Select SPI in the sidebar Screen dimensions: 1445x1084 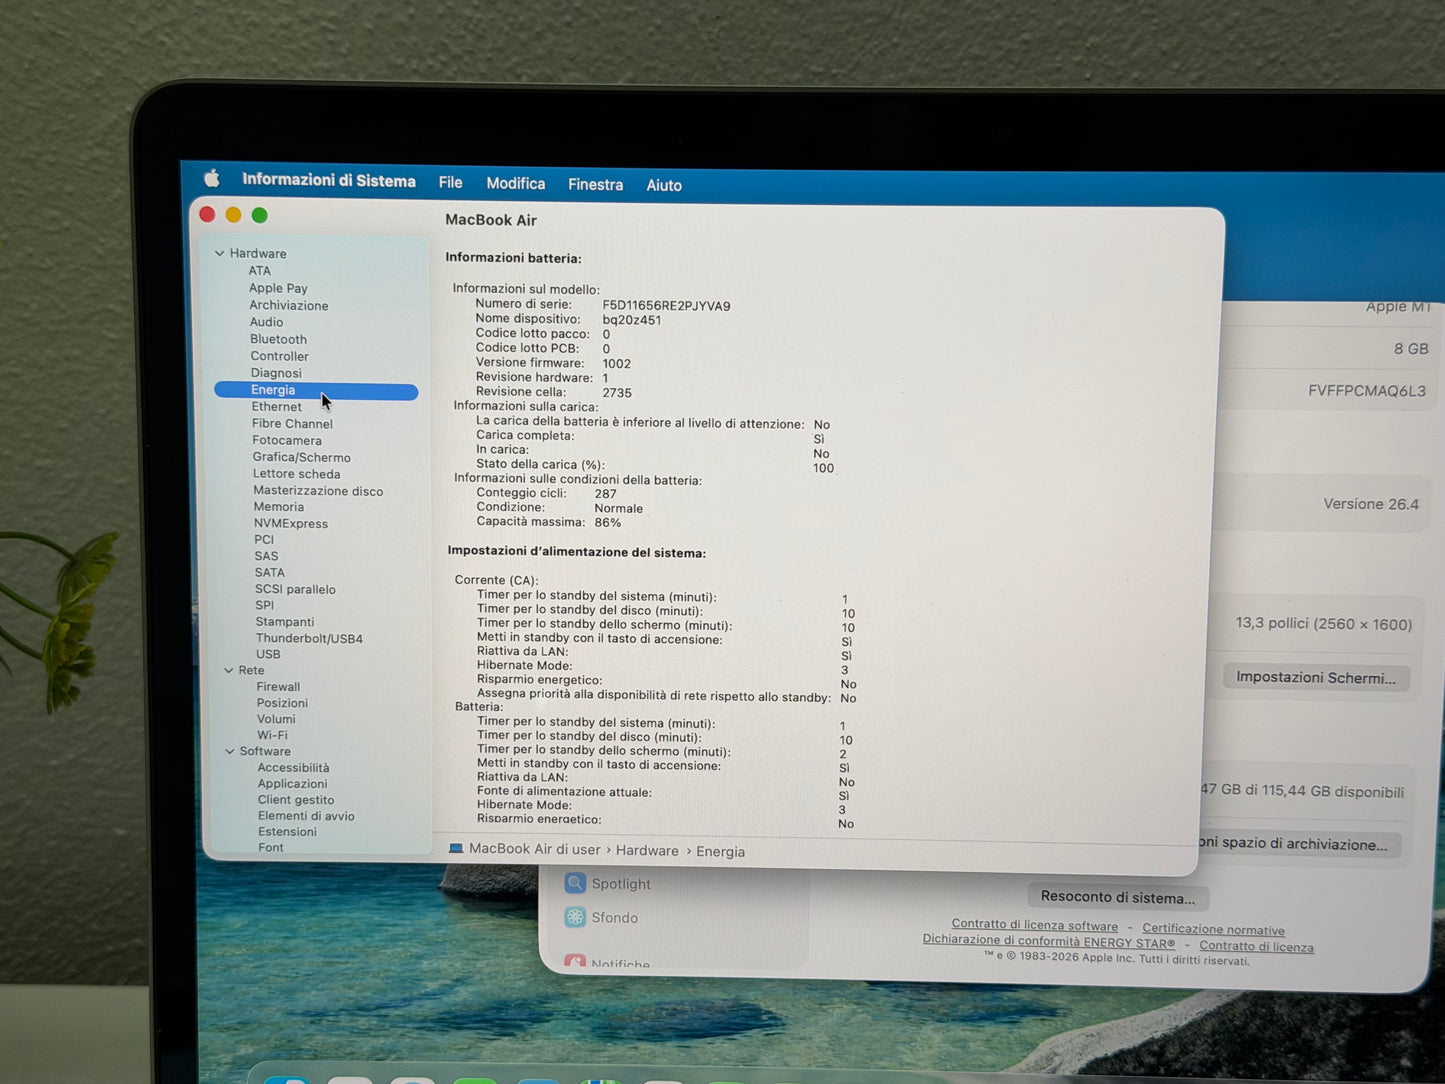click(x=265, y=605)
